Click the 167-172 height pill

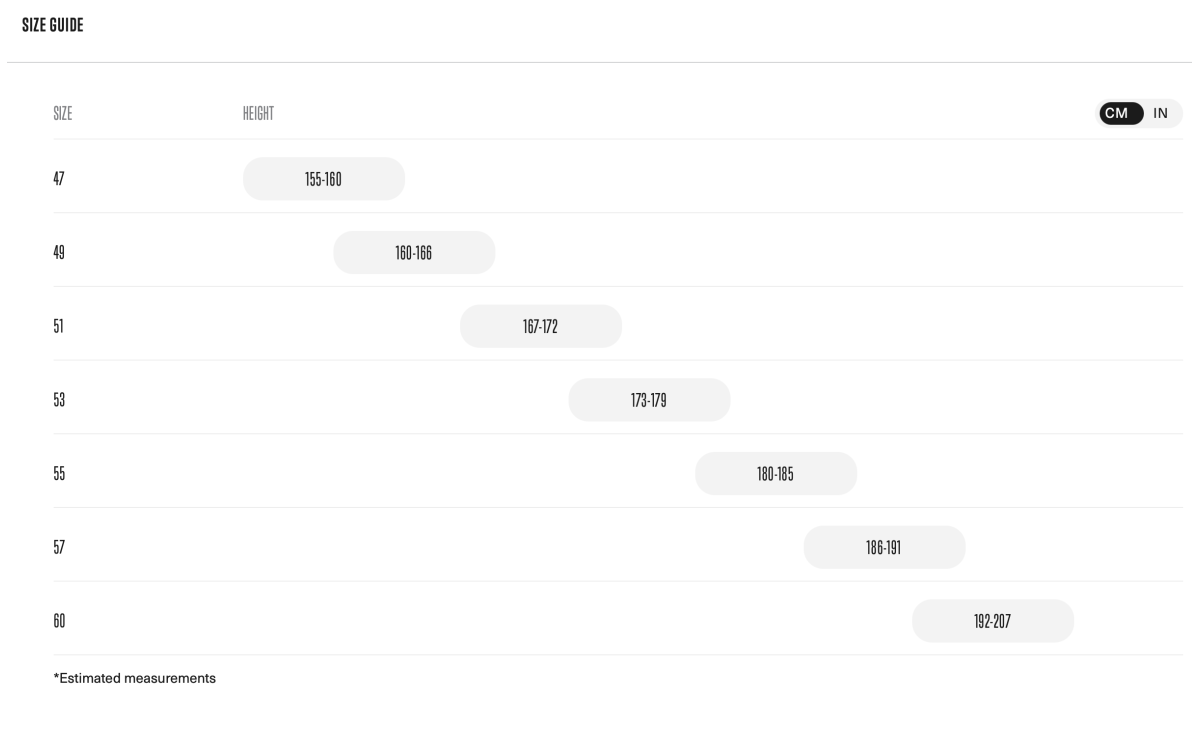click(x=541, y=327)
